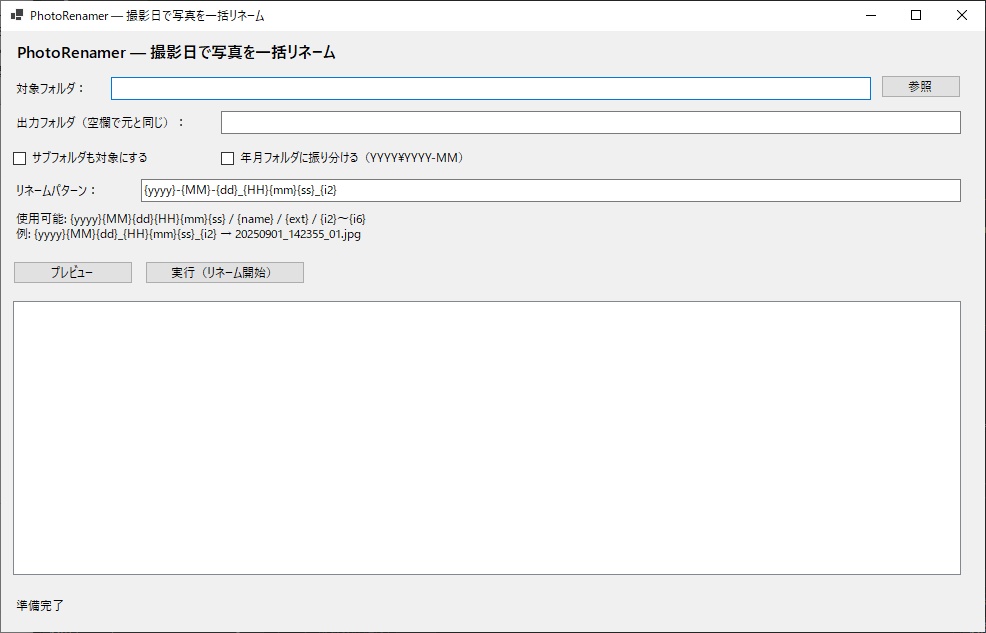Click the 準備完了 status bar text
Viewport: 986px width, 633px height.
(x=31, y=606)
